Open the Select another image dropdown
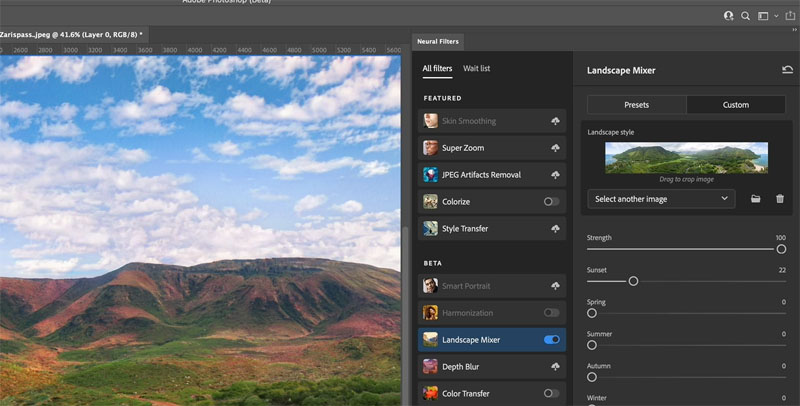Image resolution: width=800 pixels, height=406 pixels. [x=661, y=199]
